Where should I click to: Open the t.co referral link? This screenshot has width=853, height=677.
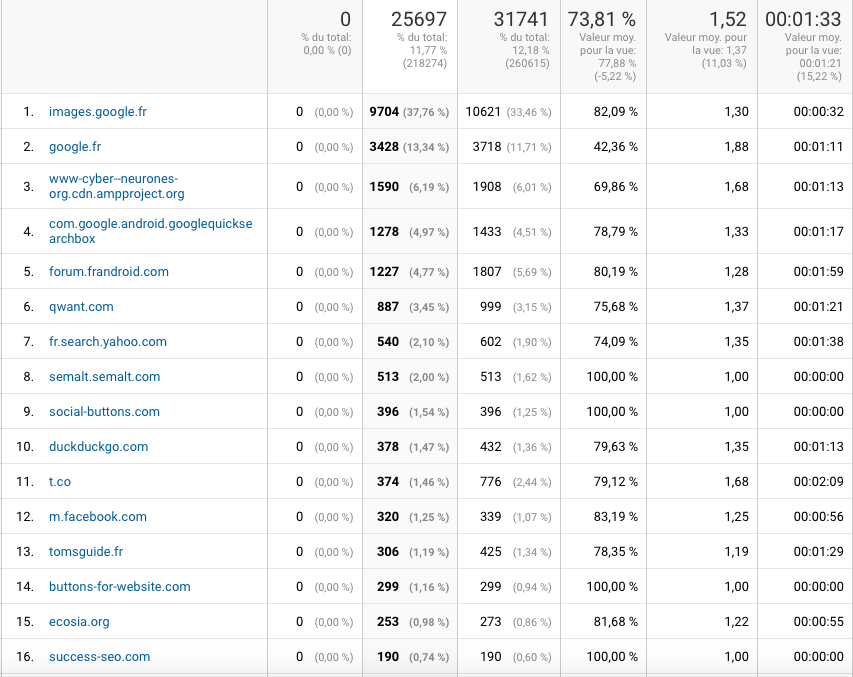tap(60, 482)
